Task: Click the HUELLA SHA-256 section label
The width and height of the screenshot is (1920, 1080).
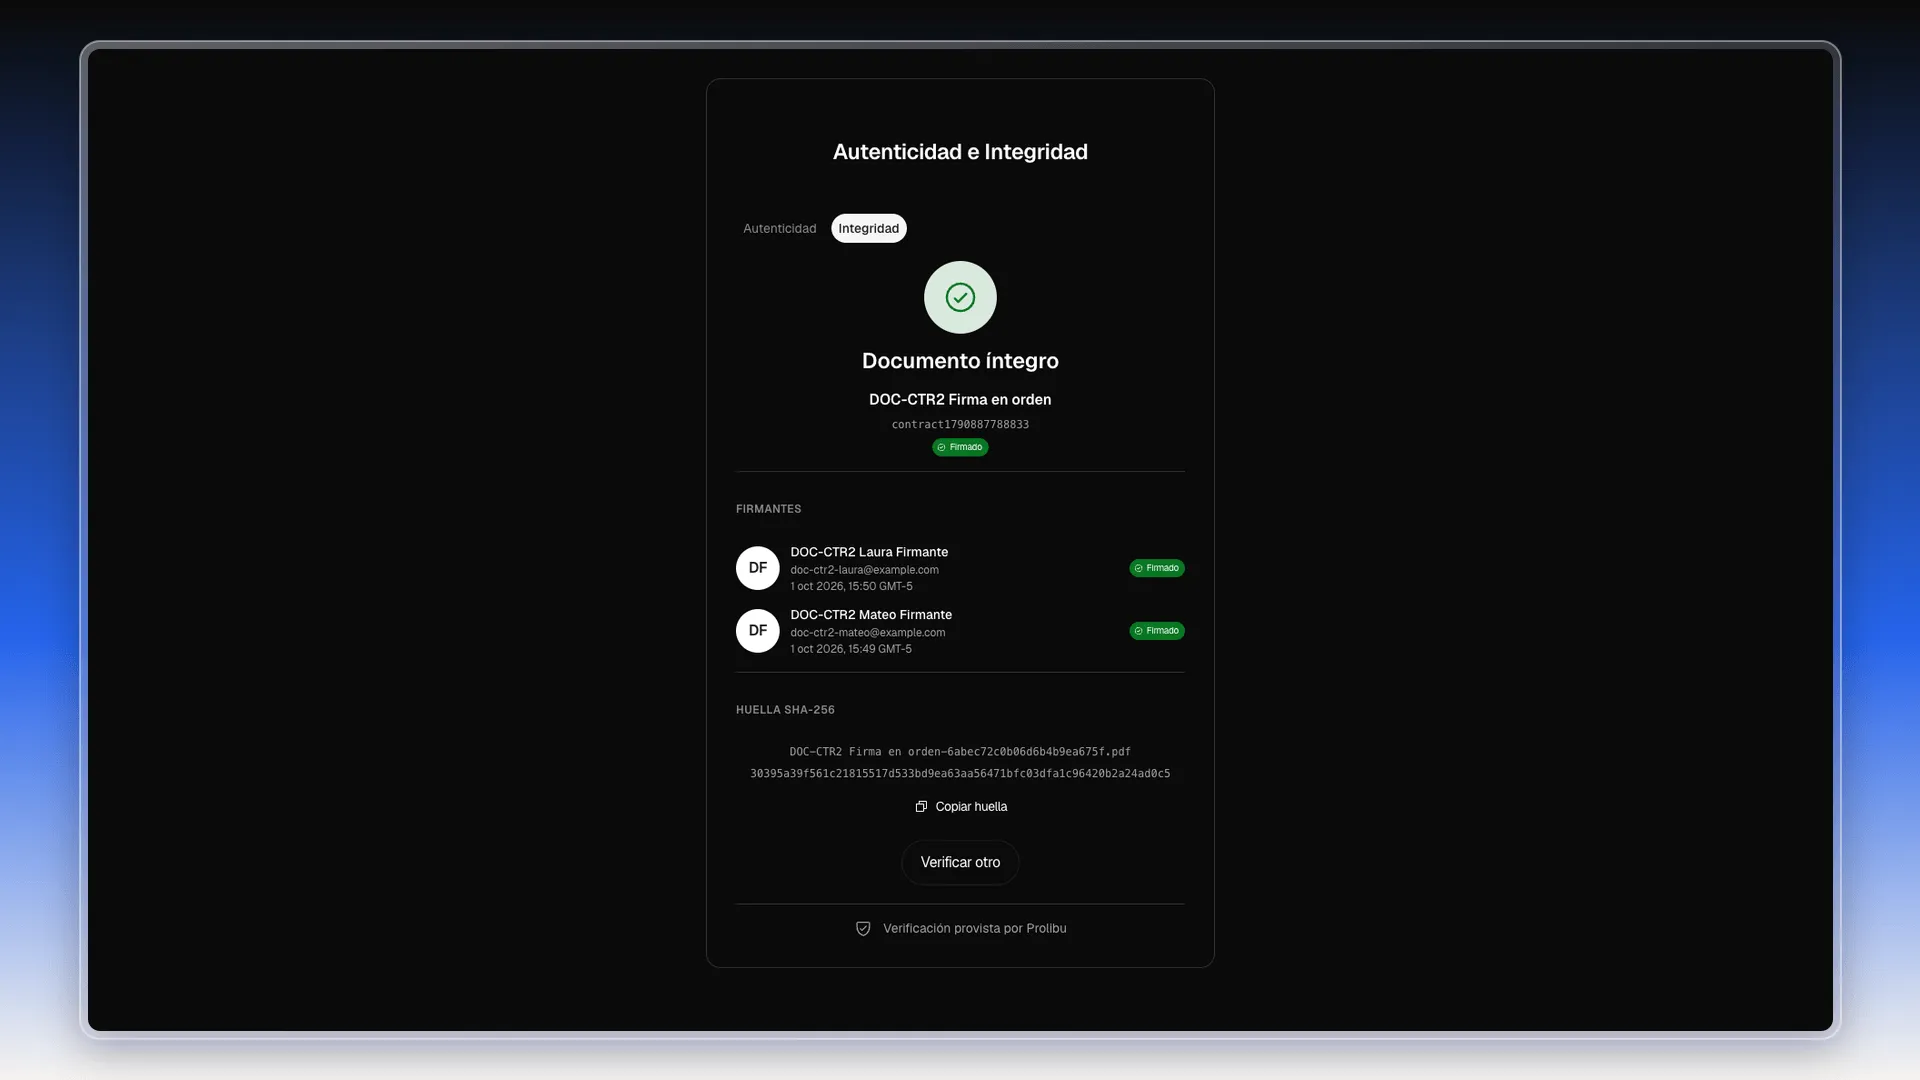Action: (x=785, y=710)
